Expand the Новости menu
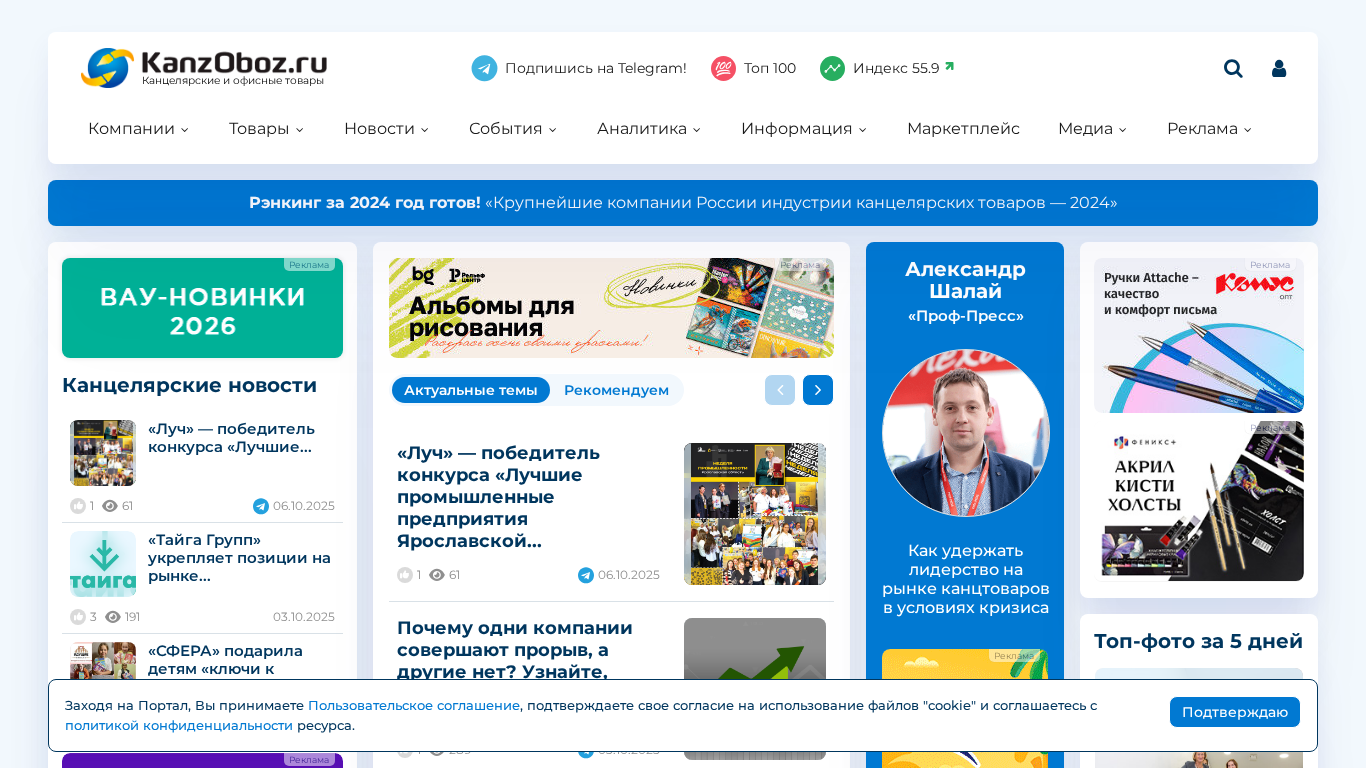This screenshot has height=768, width=1366. pyautogui.click(x=387, y=128)
